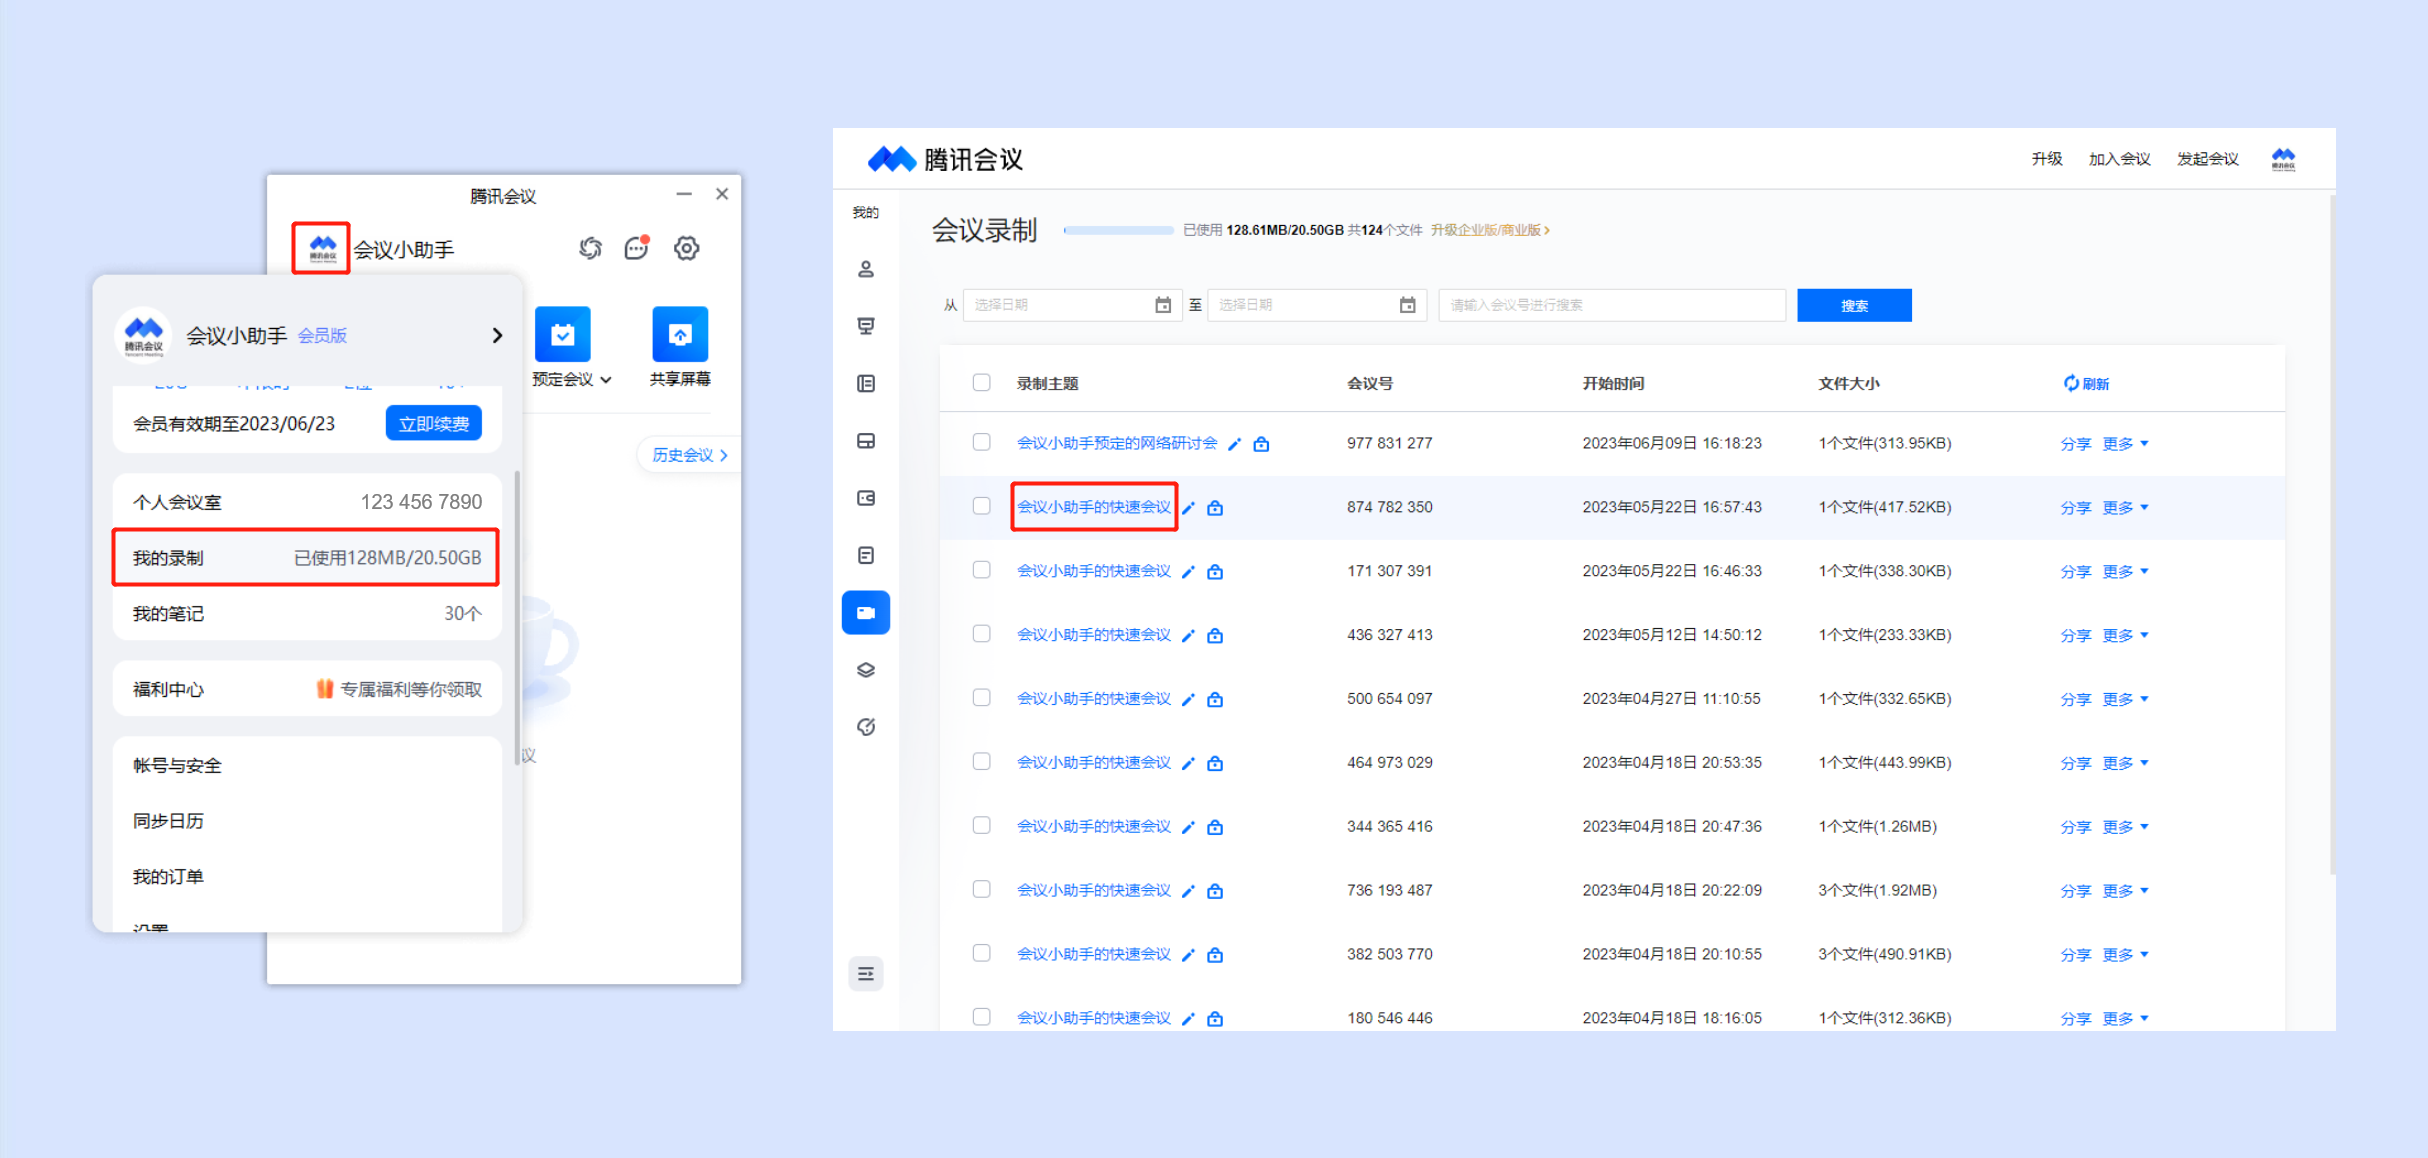Click the 预定会议 calendar icon
Image resolution: width=2428 pixels, height=1158 pixels.
click(562, 334)
